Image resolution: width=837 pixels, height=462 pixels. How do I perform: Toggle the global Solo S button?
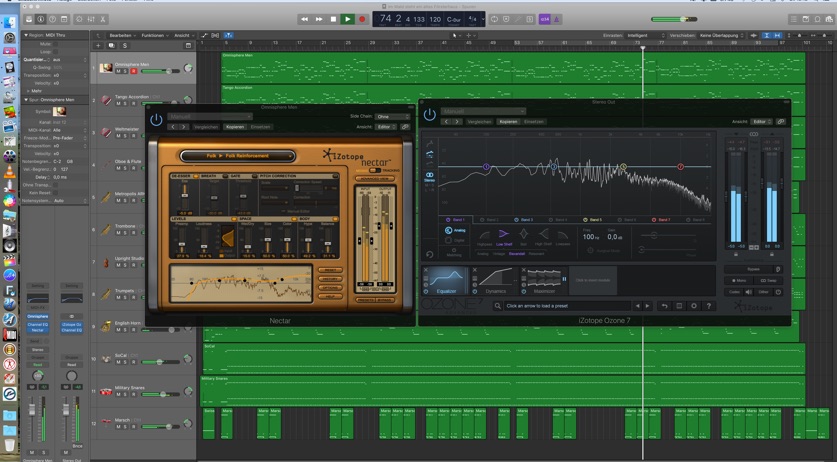(124, 46)
